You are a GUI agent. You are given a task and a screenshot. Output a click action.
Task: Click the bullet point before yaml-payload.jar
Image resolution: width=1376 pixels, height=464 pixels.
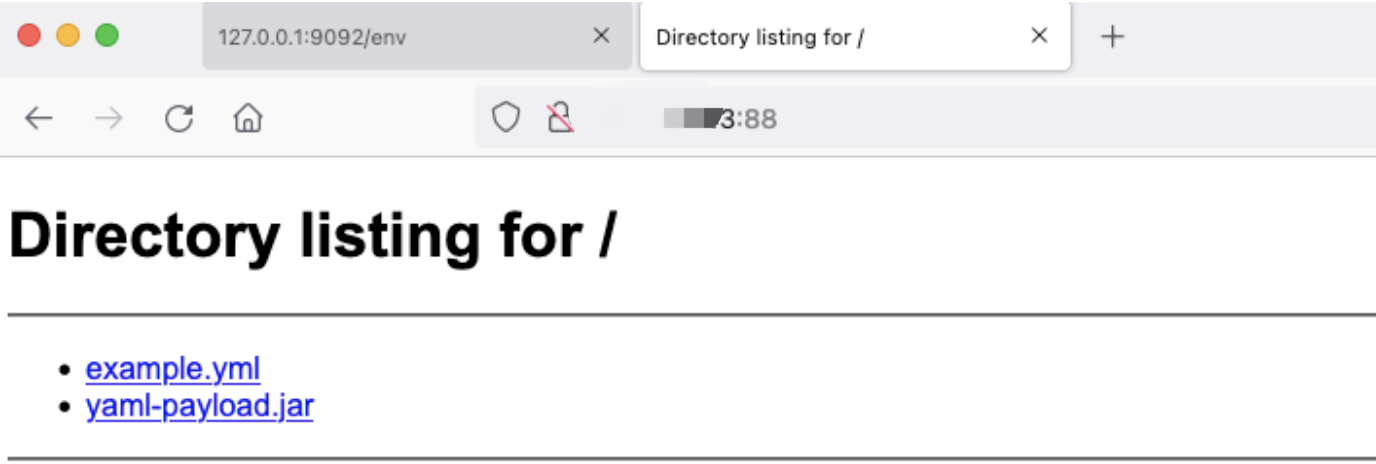(x=66, y=409)
